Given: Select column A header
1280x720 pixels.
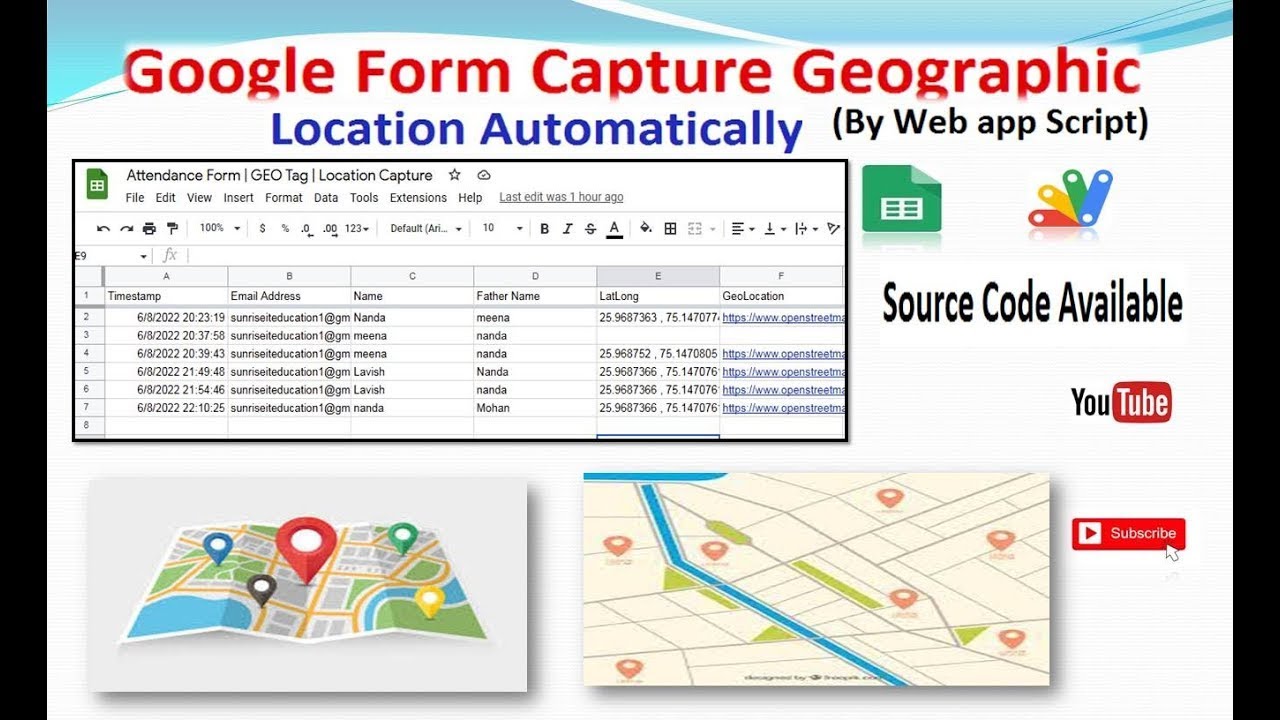Looking at the screenshot, I should tap(166, 276).
